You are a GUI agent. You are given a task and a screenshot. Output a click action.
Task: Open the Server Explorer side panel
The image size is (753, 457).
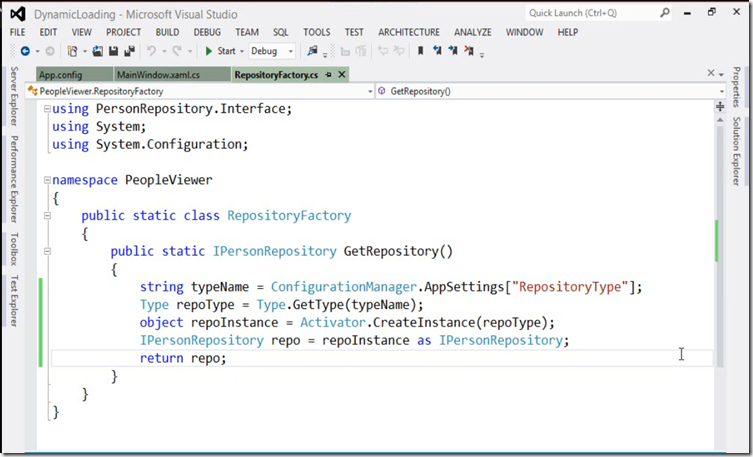coord(14,96)
